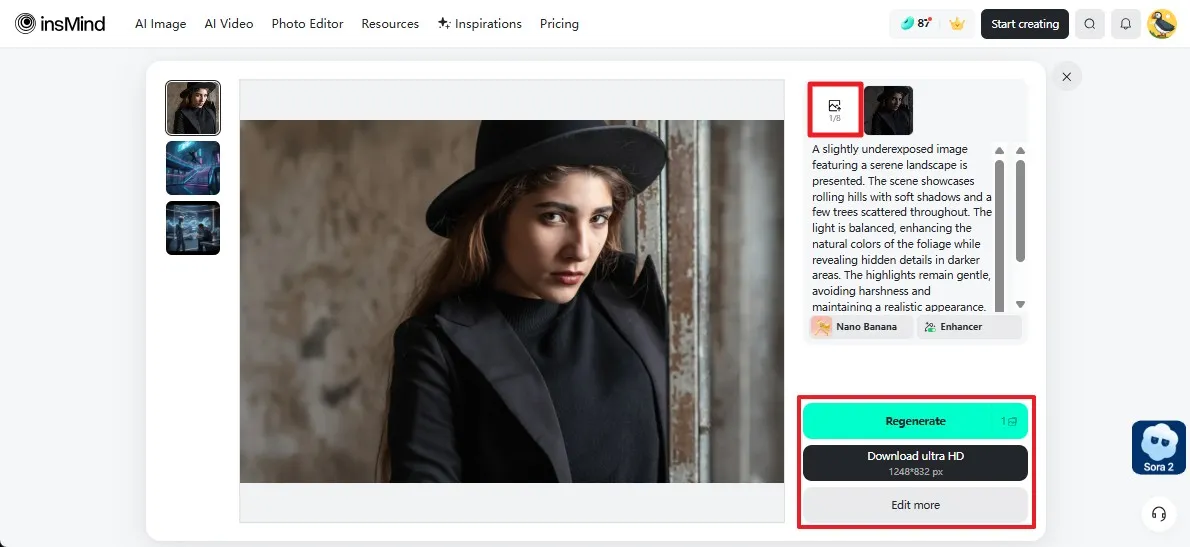Open the notifications bell icon
The height and width of the screenshot is (547, 1190).
click(x=1125, y=24)
